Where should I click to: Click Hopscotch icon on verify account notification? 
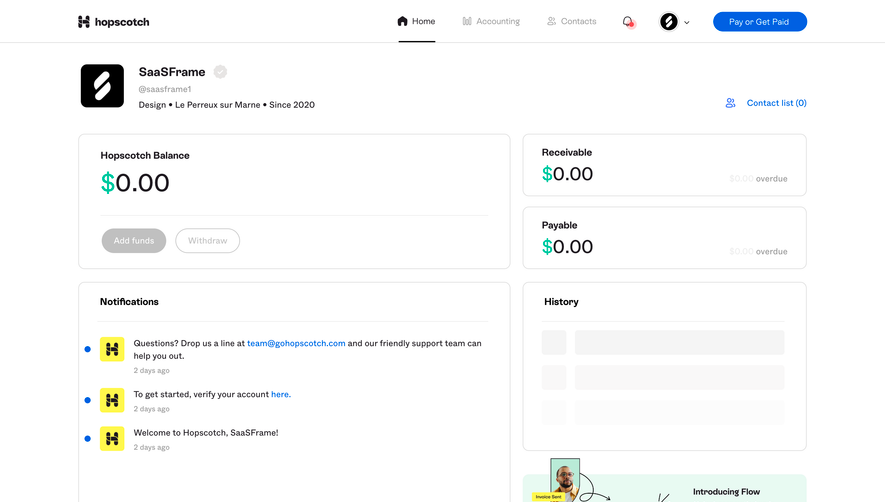click(x=112, y=400)
